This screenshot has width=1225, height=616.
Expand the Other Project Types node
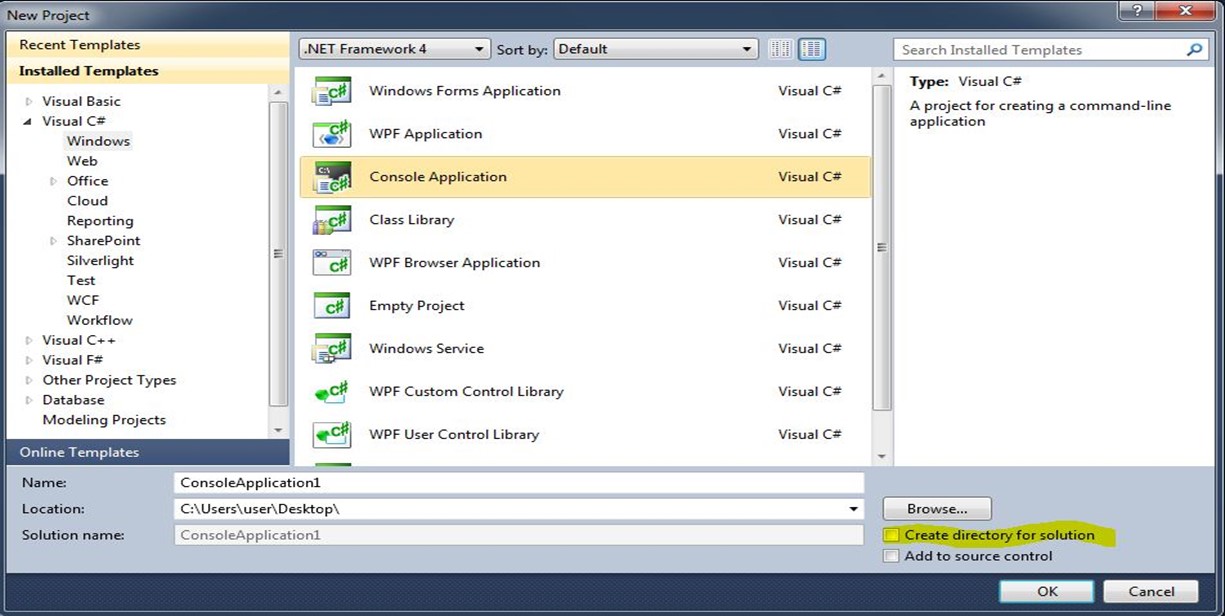coord(28,380)
